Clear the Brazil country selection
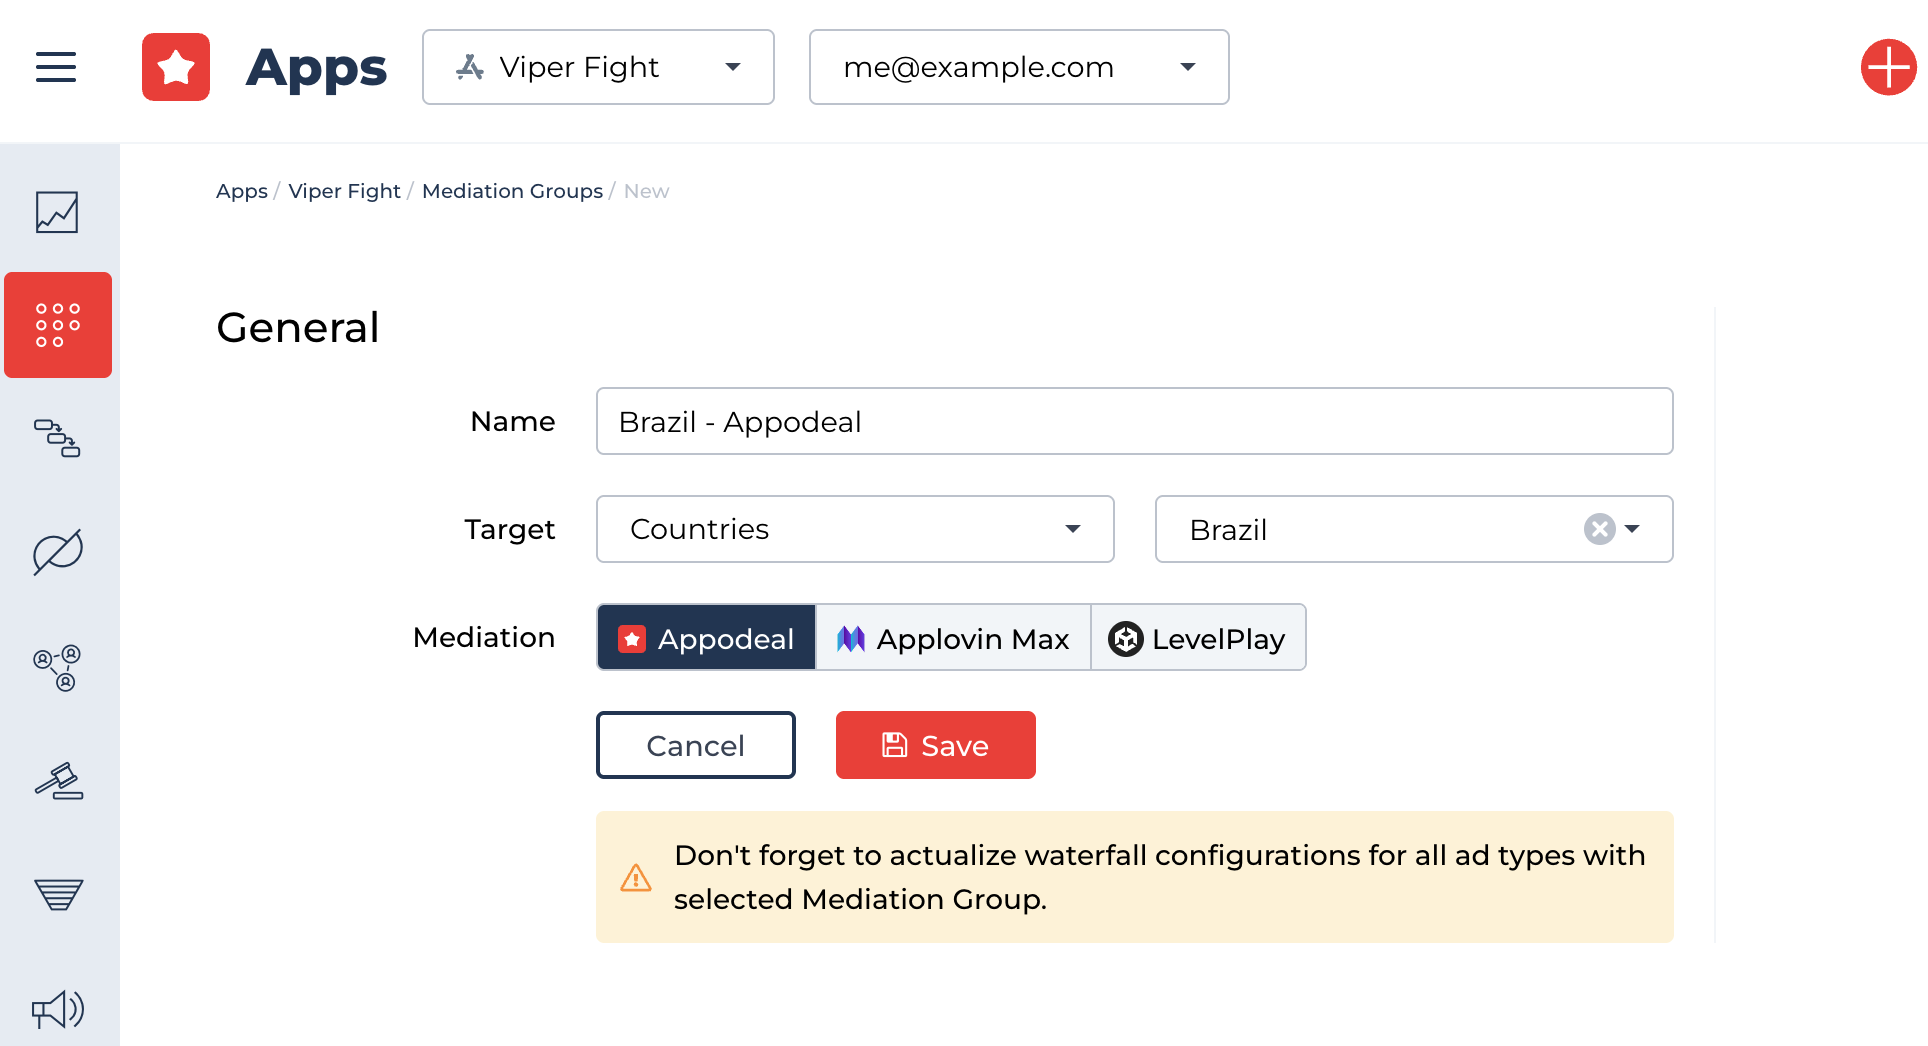Screen dimensions: 1928x1046 pyautogui.click(x=1599, y=529)
